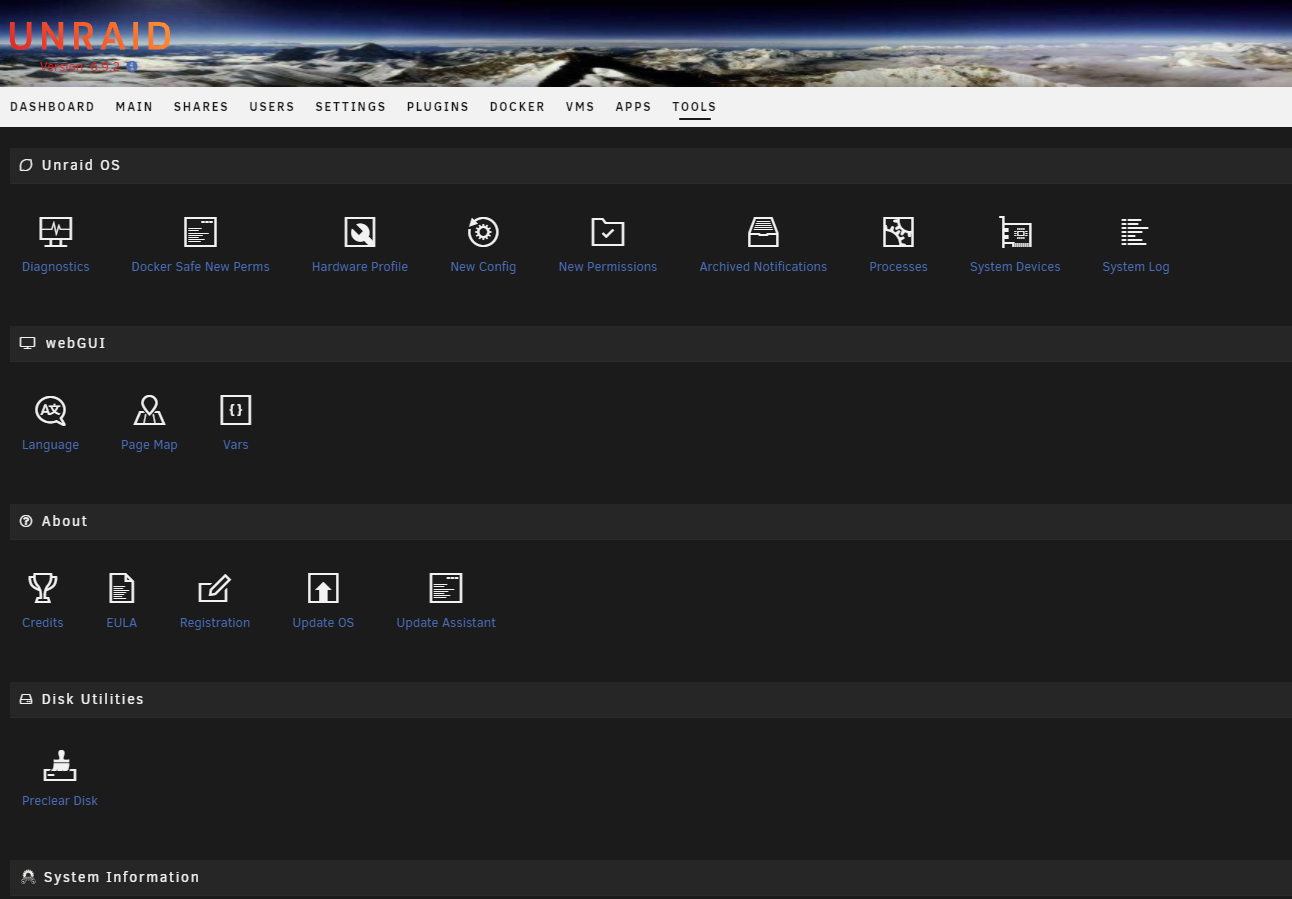Switch to the Main tab
Screen dimensions: 1292x899
[134, 107]
